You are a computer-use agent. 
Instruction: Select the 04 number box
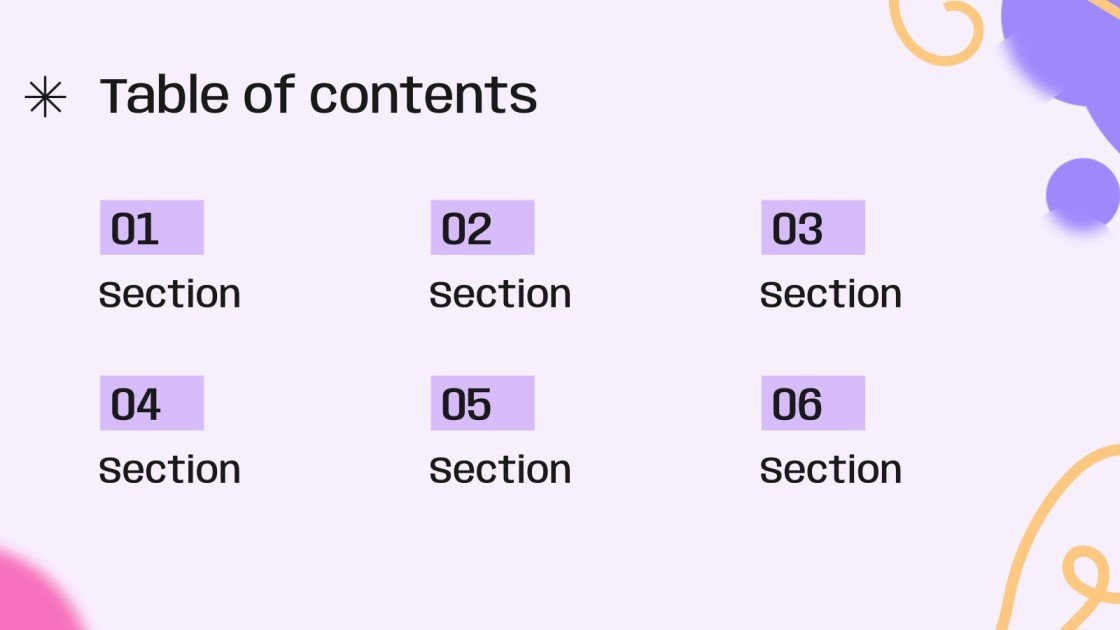[x=151, y=403]
